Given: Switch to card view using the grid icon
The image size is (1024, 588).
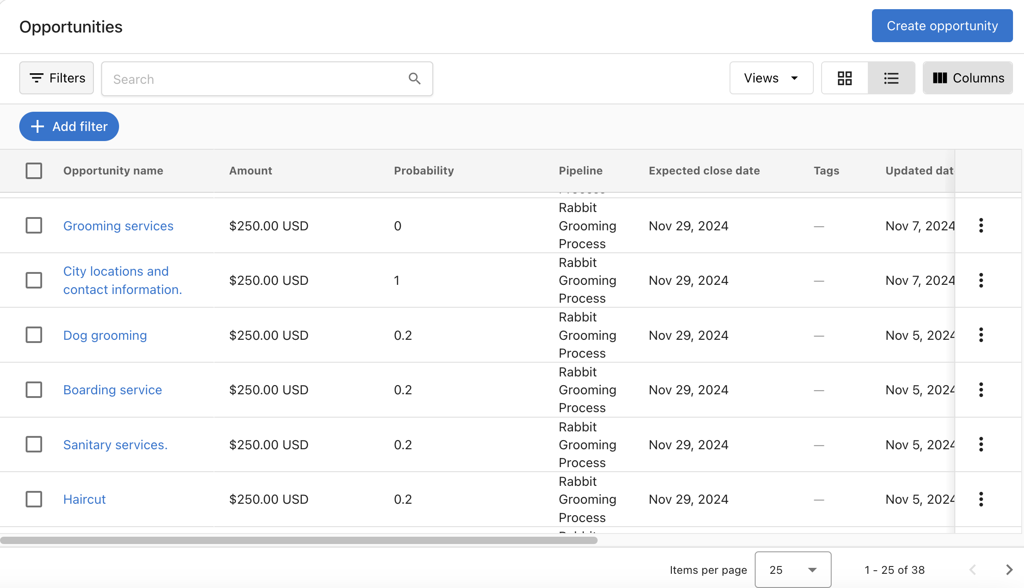Looking at the screenshot, I should click(x=845, y=77).
